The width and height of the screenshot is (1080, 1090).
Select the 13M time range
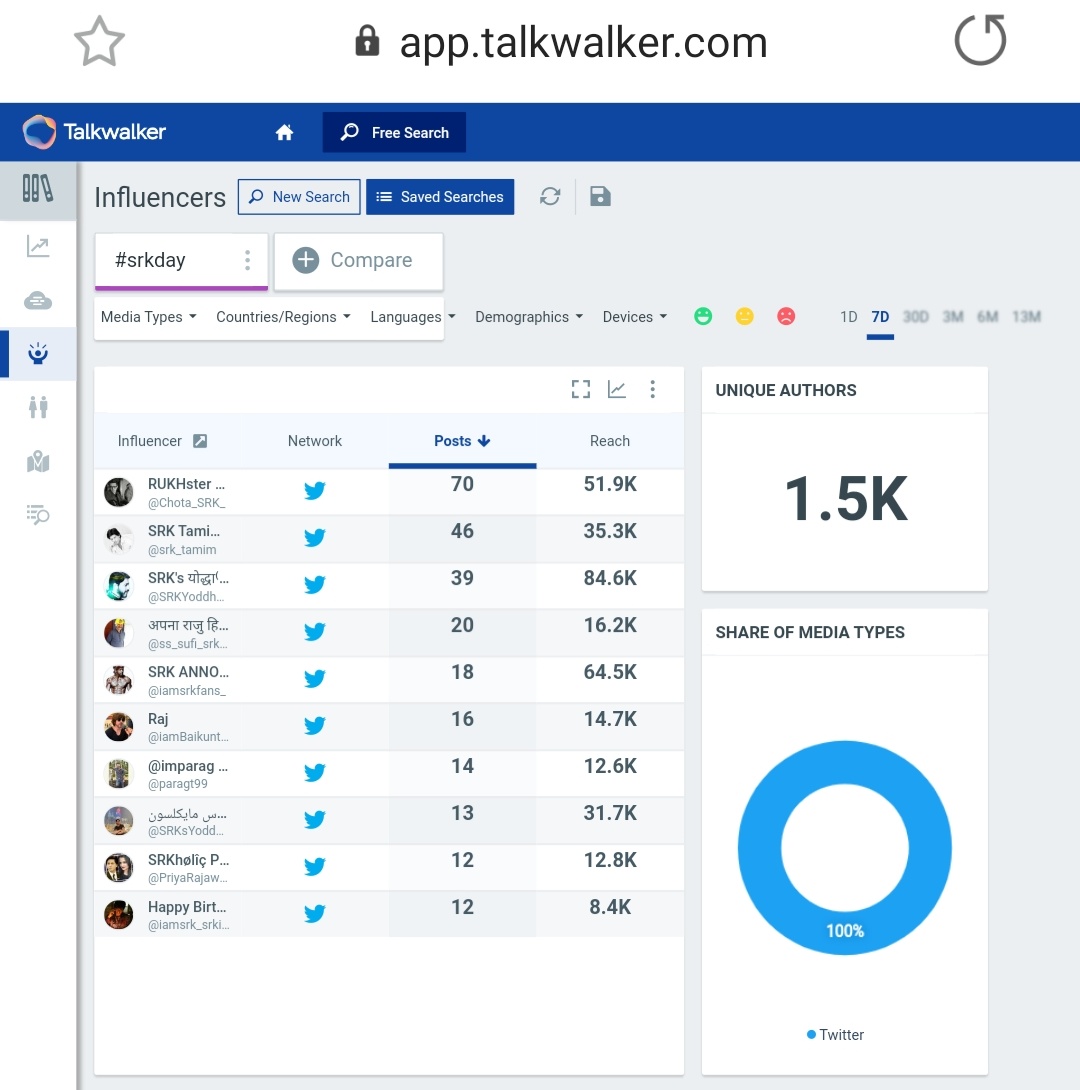1026,317
